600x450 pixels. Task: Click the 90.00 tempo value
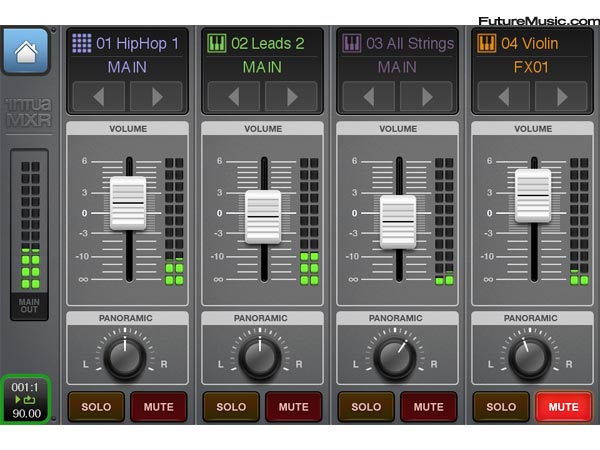[x=26, y=414]
